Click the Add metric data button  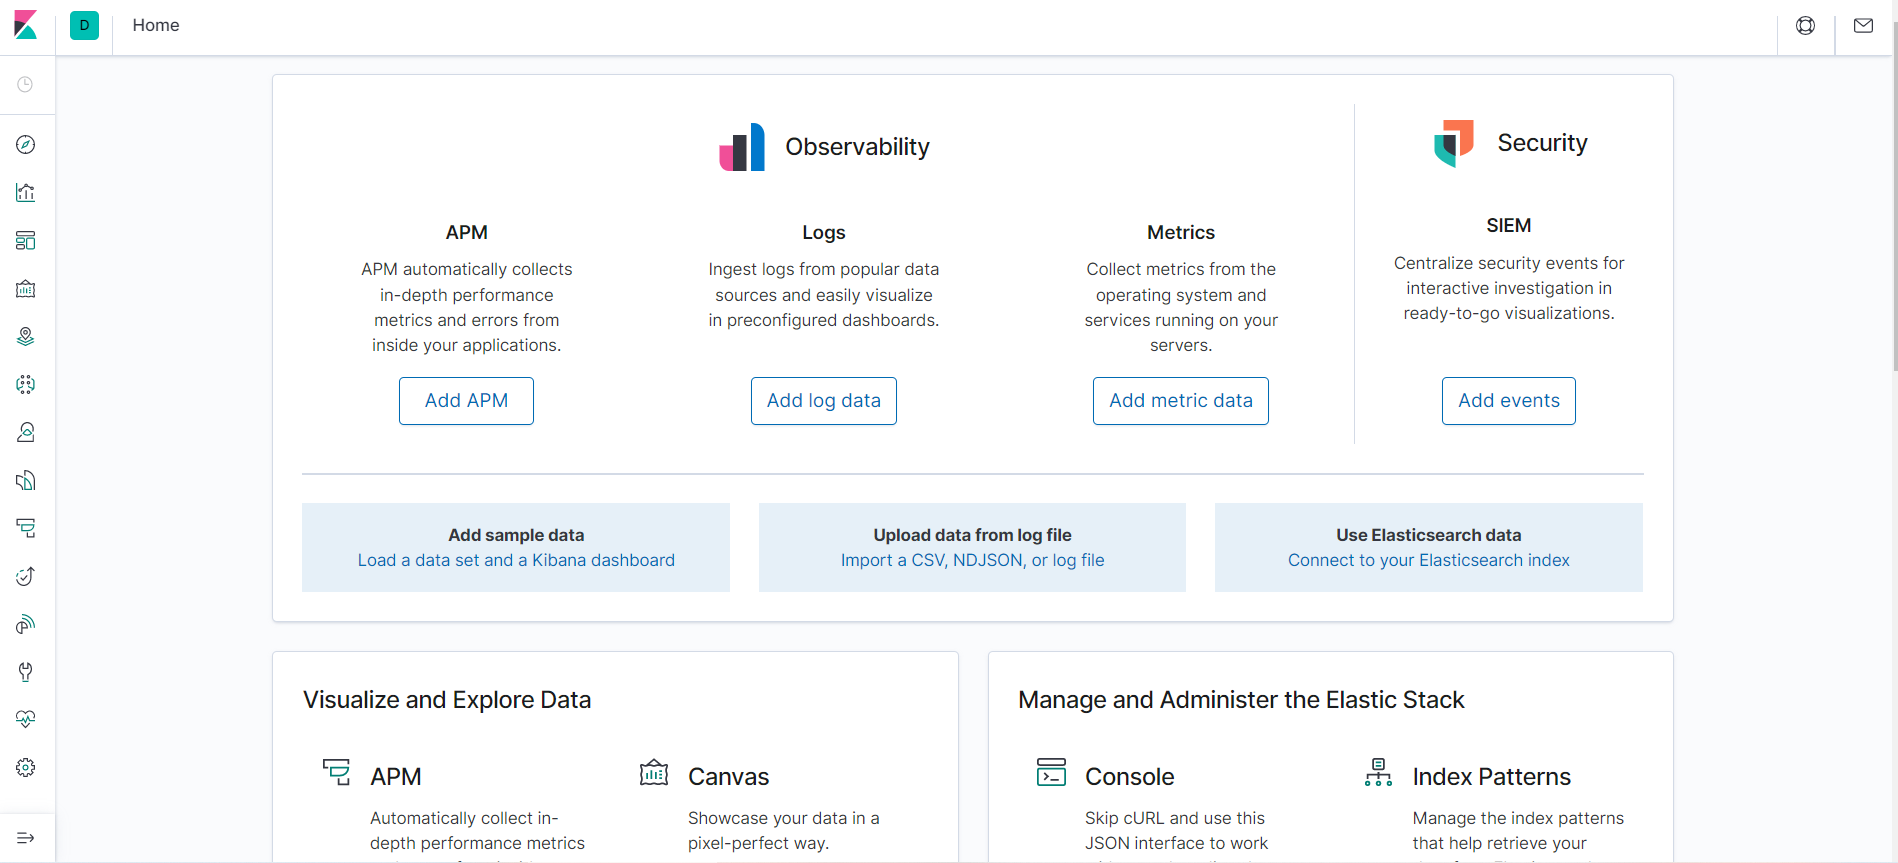click(1181, 401)
